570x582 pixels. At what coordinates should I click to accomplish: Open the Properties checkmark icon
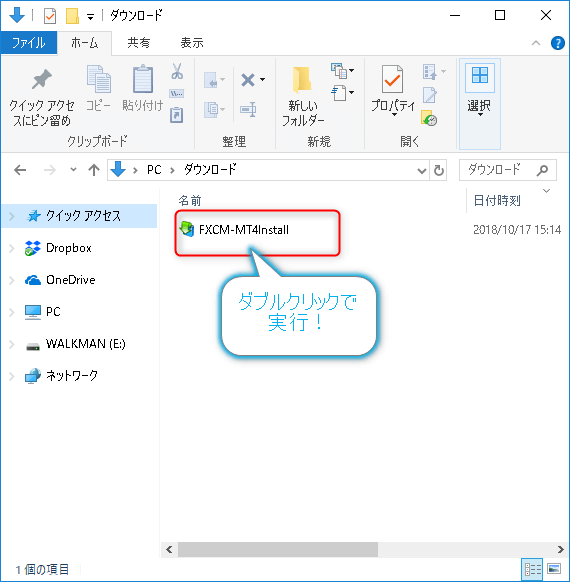pos(392,79)
